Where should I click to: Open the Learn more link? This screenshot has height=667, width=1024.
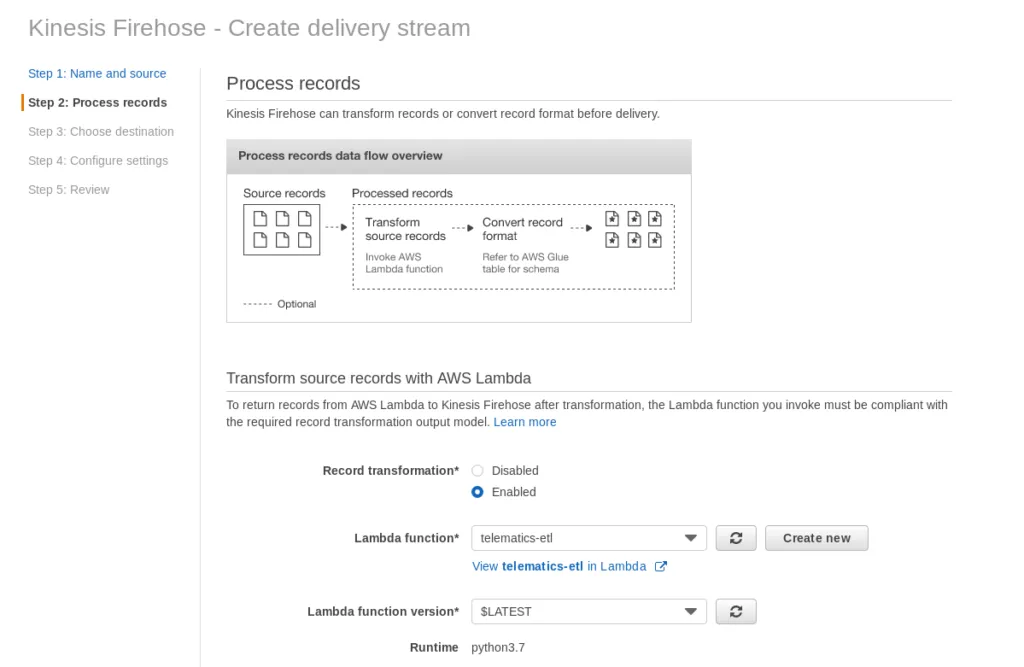[525, 422]
